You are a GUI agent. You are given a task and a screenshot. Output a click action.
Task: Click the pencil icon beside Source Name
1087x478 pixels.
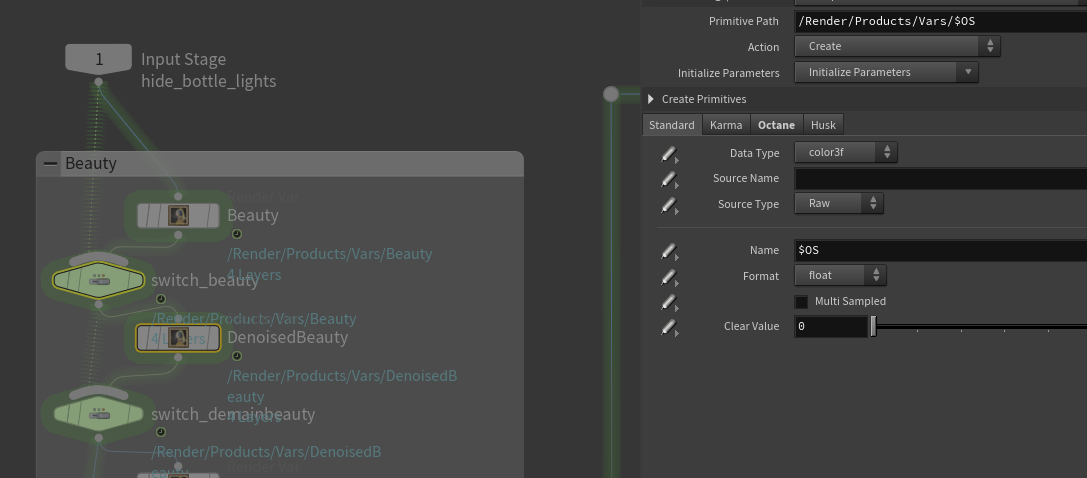668,179
